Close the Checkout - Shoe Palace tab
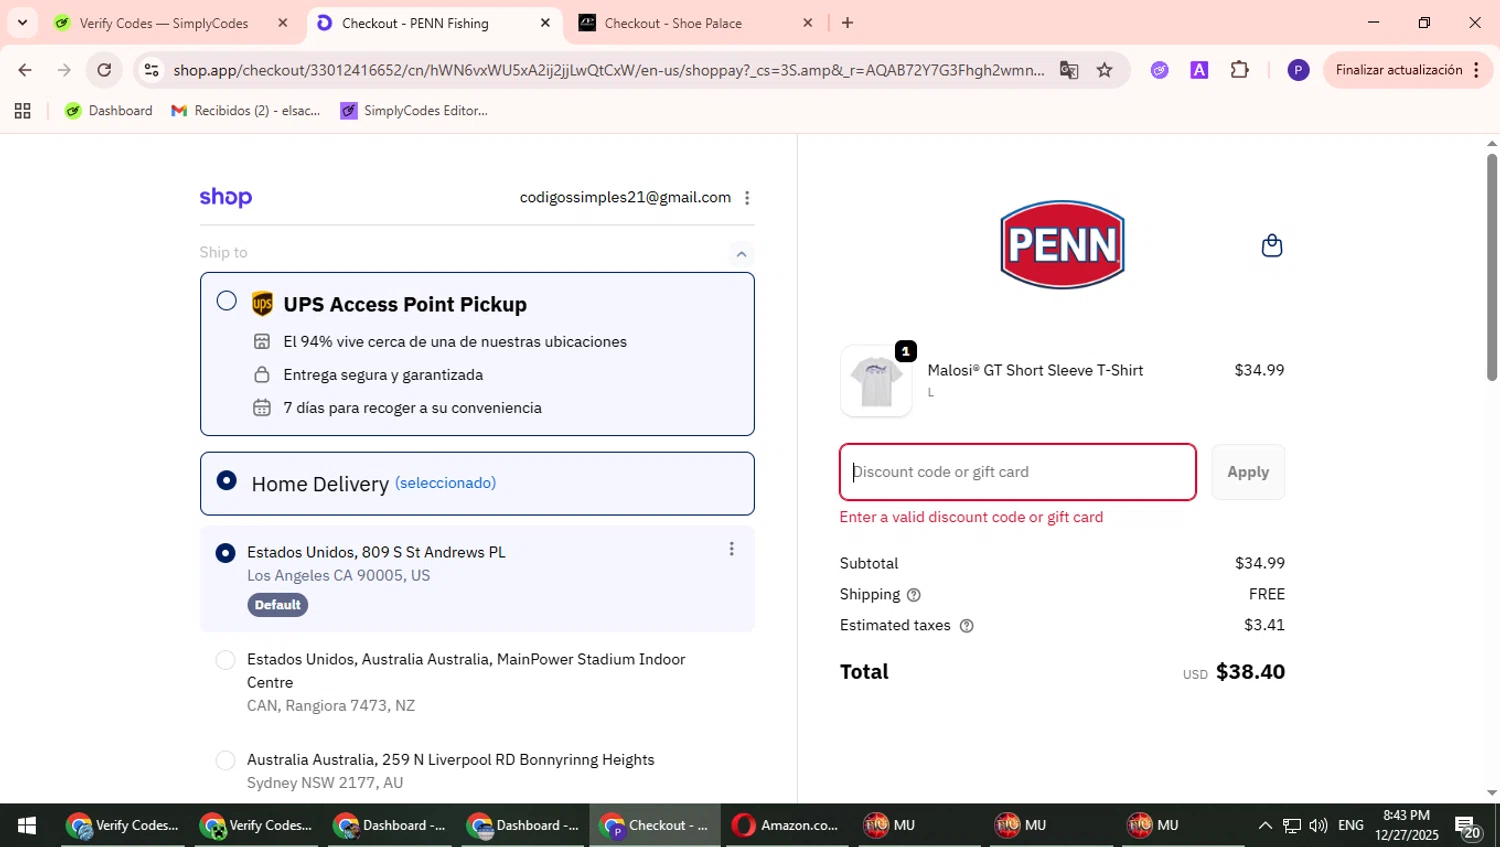 click(808, 23)
